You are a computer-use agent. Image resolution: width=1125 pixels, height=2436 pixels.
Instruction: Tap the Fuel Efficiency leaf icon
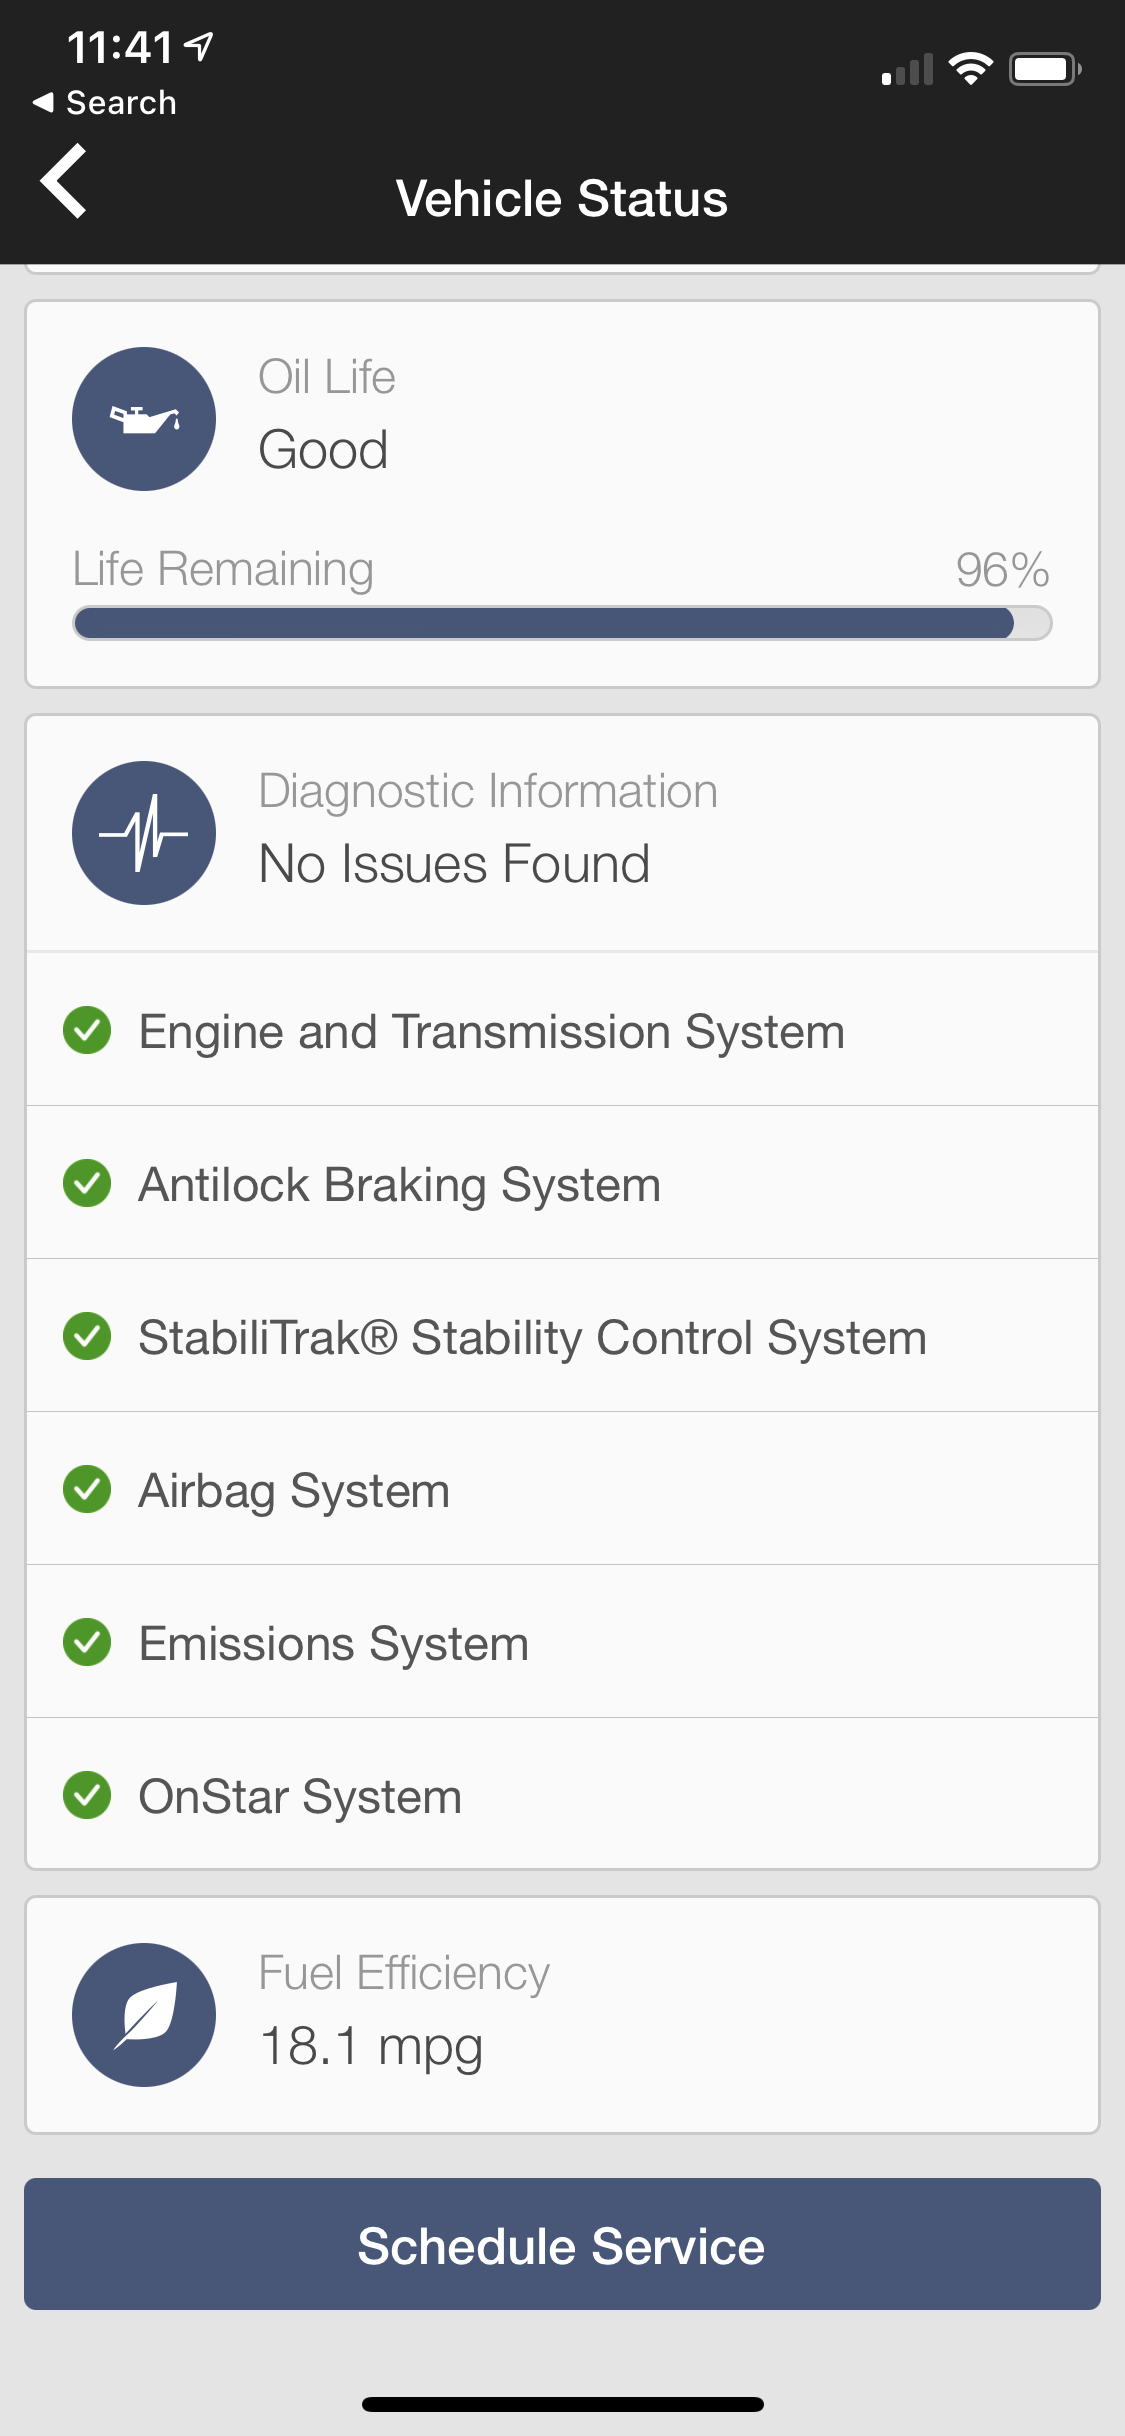point(144,2015)
